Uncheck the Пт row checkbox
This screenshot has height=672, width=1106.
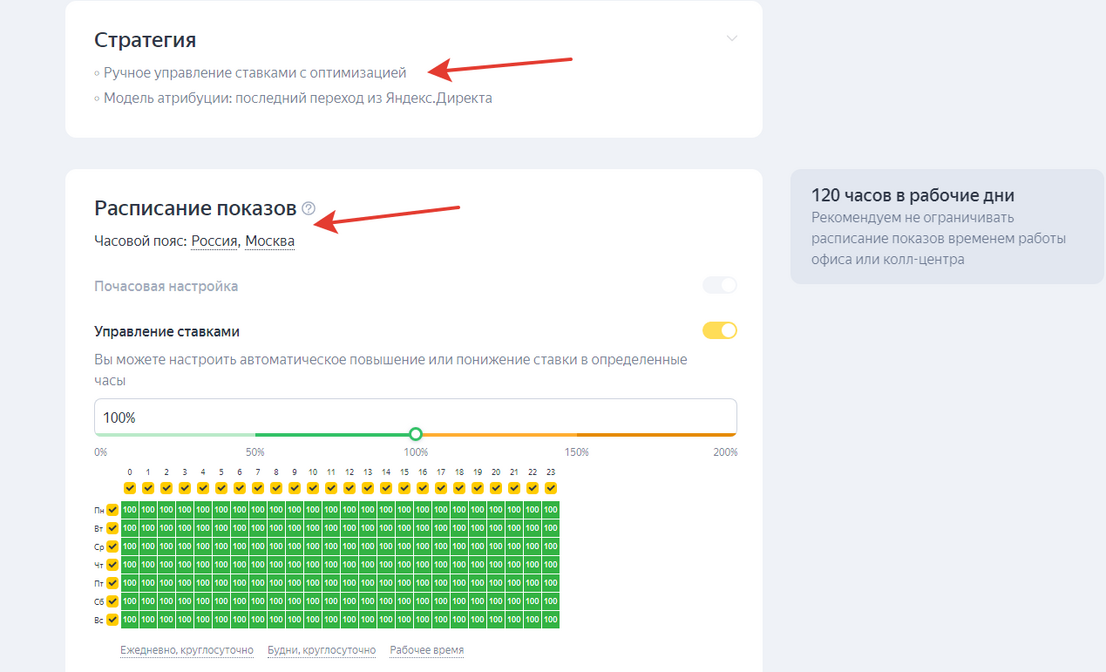[x=112, y=583]
